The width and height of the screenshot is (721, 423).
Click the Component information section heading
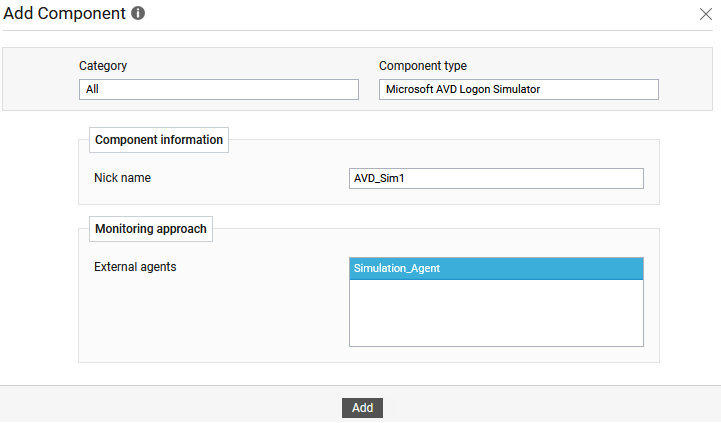(x=159, y=140)
